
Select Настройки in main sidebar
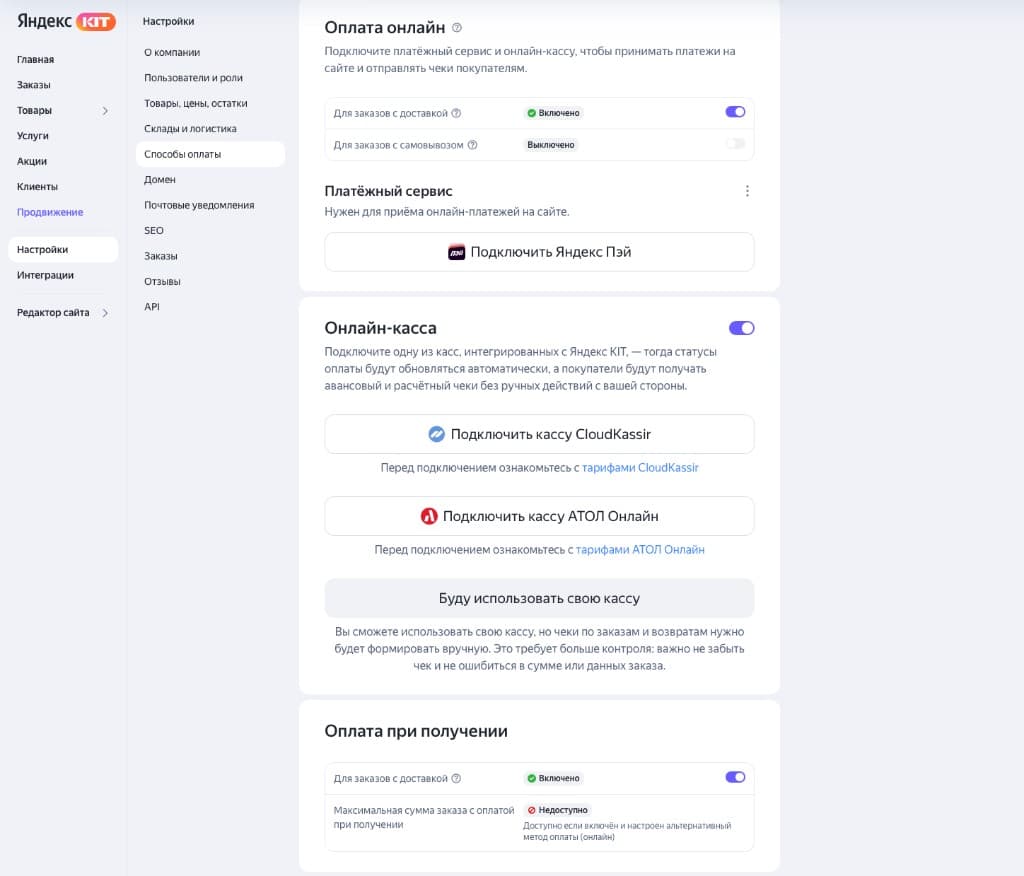[x=63, y=250]
